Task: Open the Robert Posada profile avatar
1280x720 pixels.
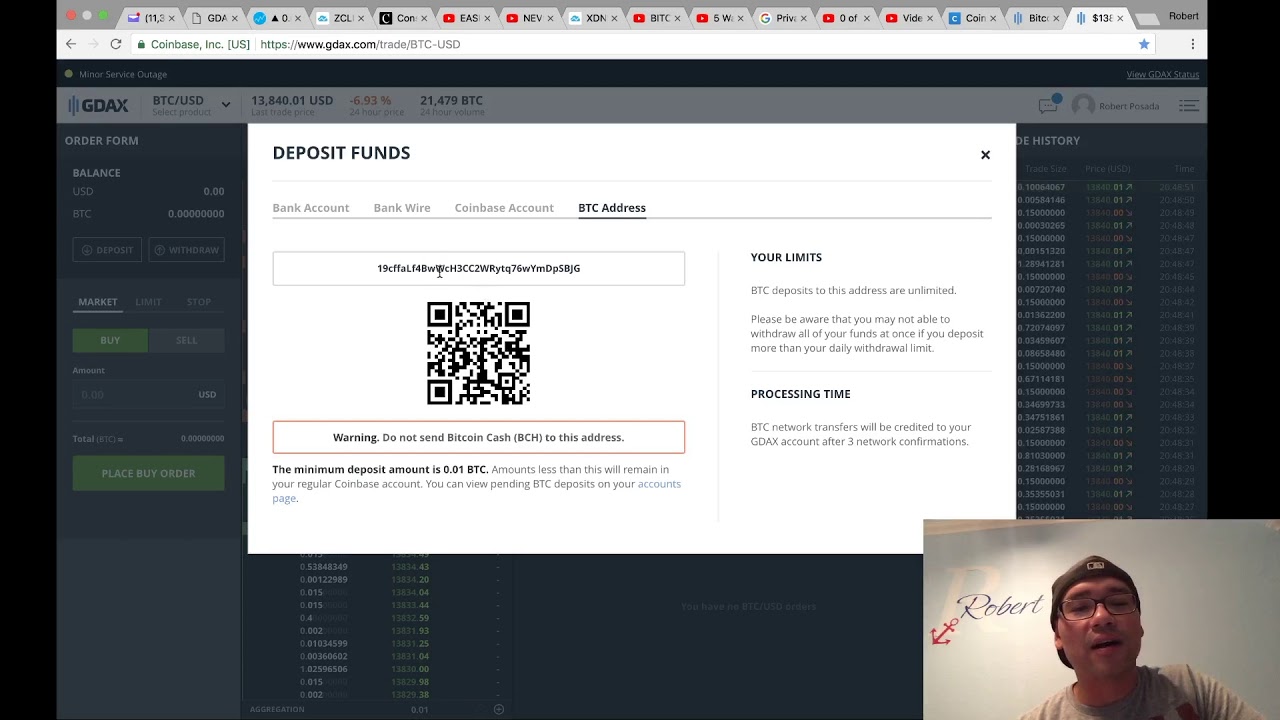Action: [1083, 105]
